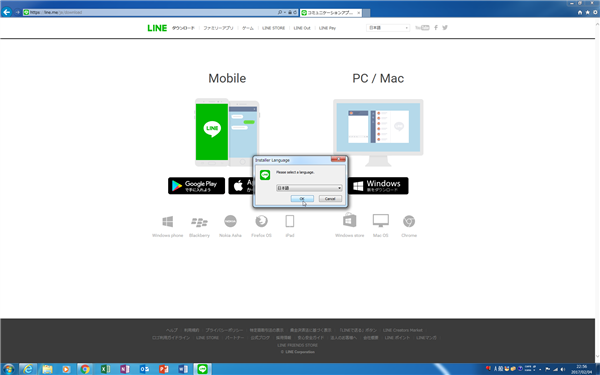Open the LINE Creators Market footer link
Screen dimensions: 600x375
point(403,330)
